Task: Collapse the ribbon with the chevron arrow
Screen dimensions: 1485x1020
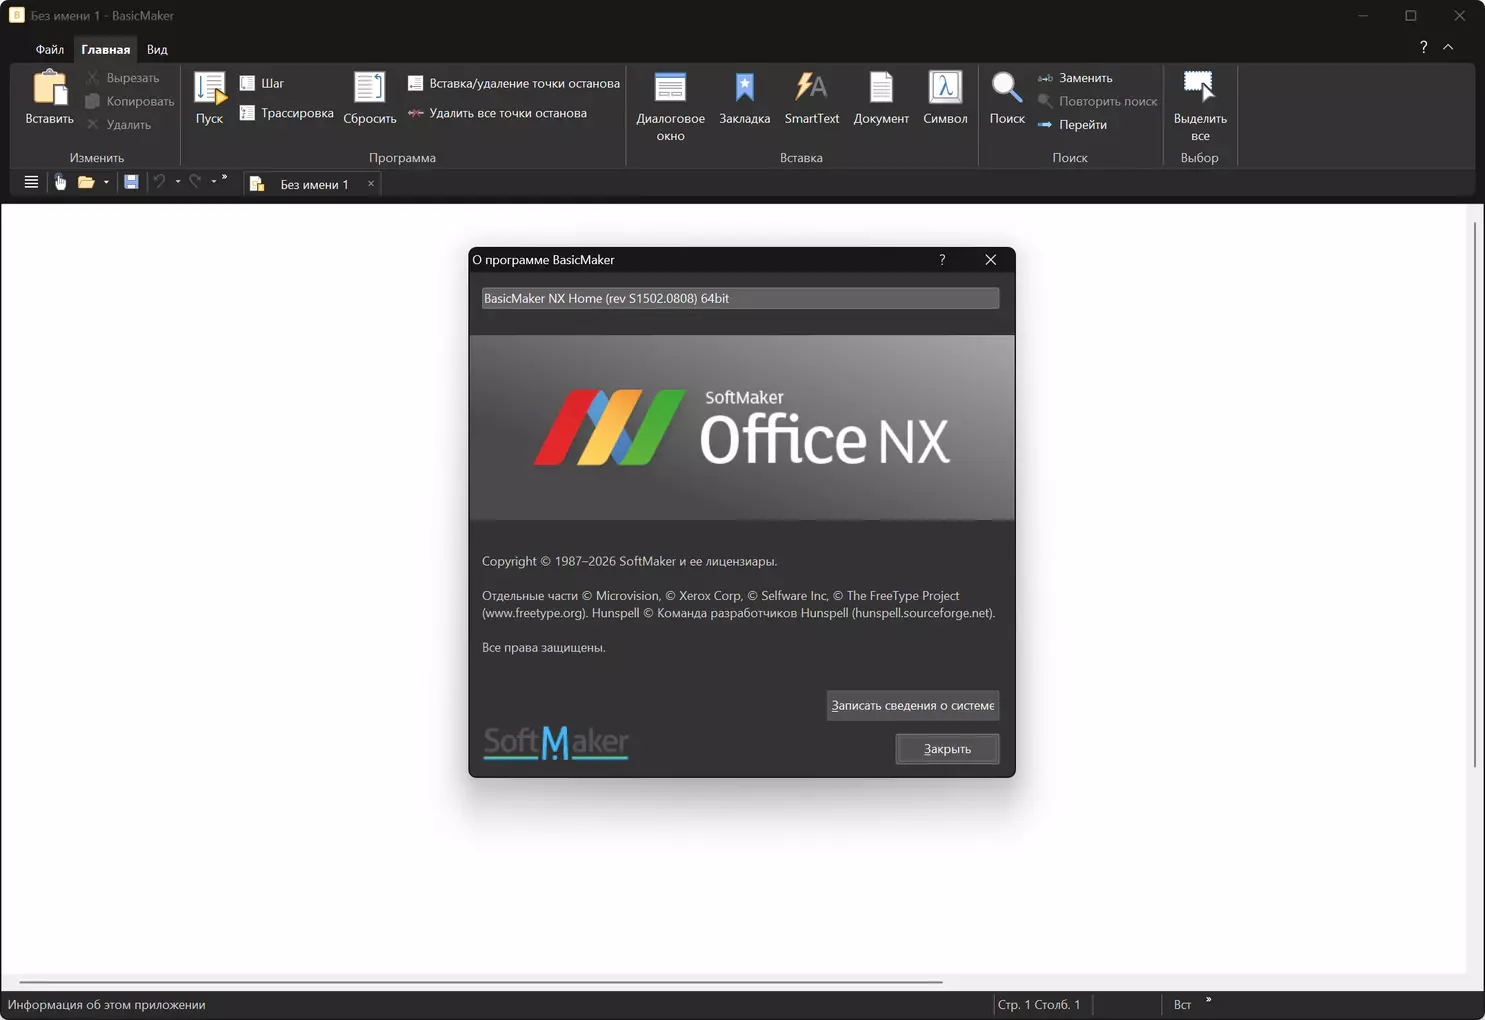Action: coord(1448,47)
